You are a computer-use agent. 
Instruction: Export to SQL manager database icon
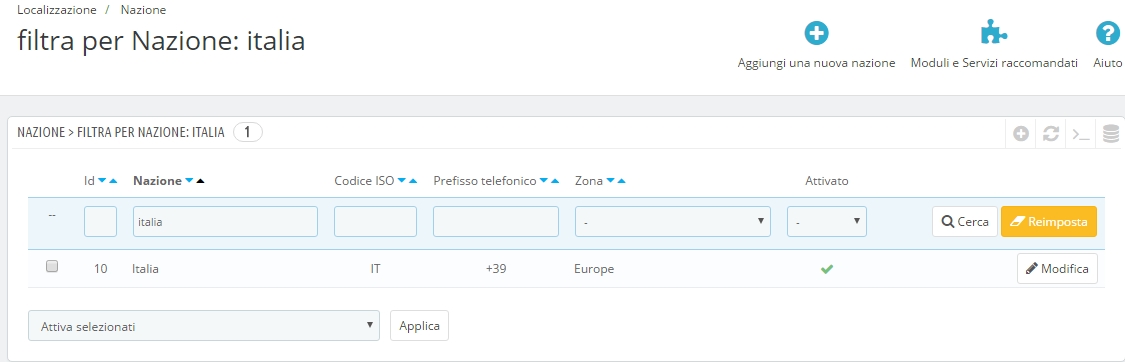coord(1111,133)
